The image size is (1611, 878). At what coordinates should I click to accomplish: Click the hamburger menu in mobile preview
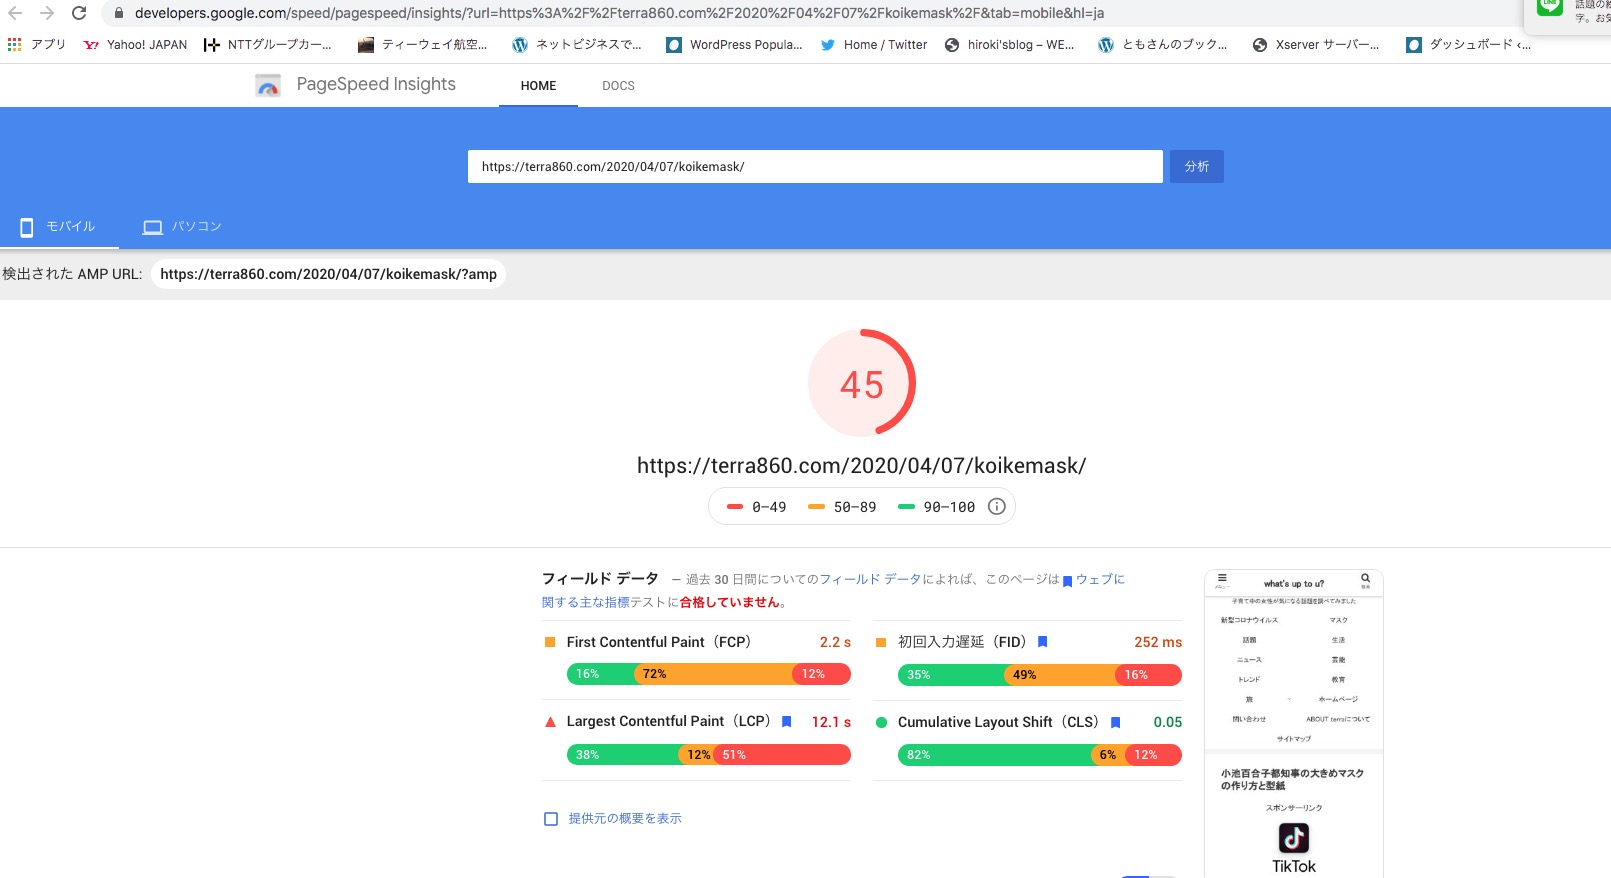pos(1222,578)
